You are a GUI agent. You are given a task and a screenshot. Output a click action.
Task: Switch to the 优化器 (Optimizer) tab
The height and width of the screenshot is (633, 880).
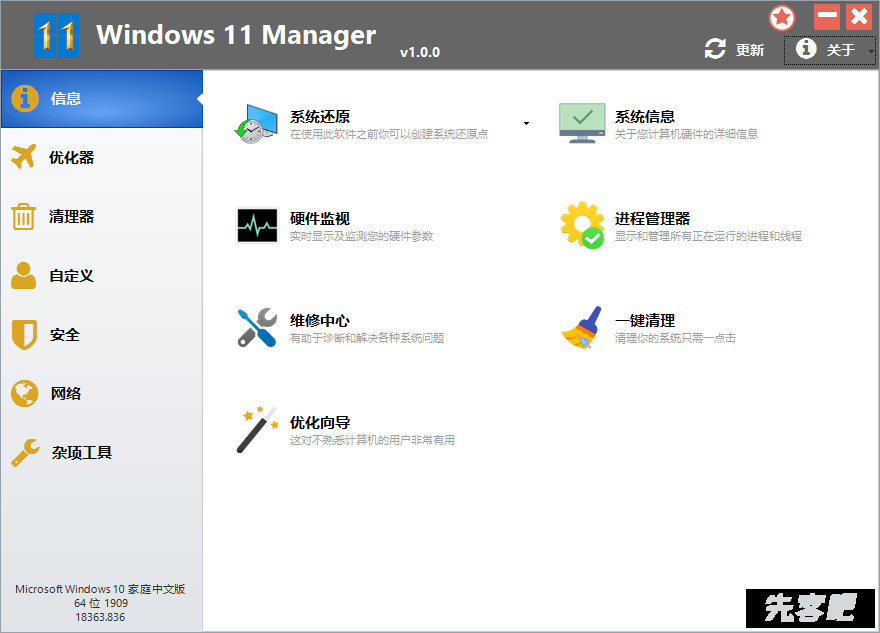100,158
